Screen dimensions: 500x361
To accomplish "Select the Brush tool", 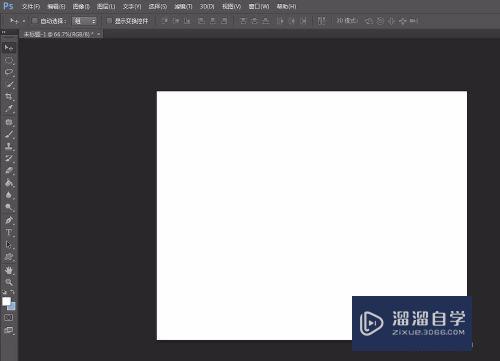I will pos(9,134).
